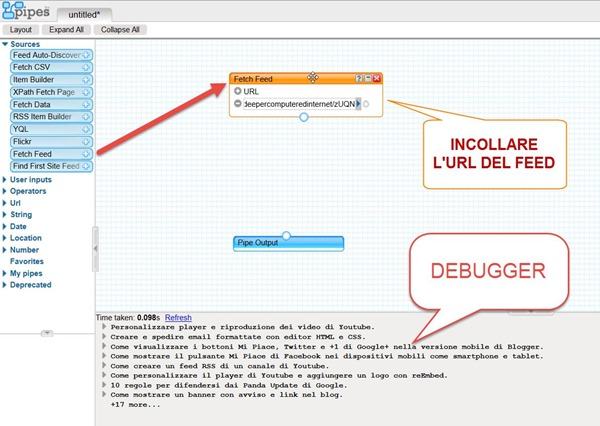Select the Flickr source module label
This screenshot has height=426, width=600.
point(22,142)
